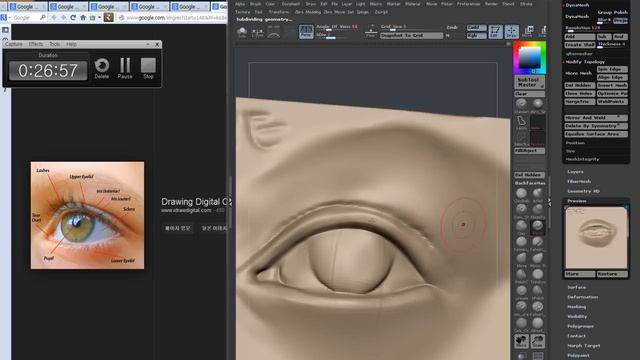The height and width of the screenshot is (360, 640).
Task: Adjust the Angle Of View slider
Action: 337,27
